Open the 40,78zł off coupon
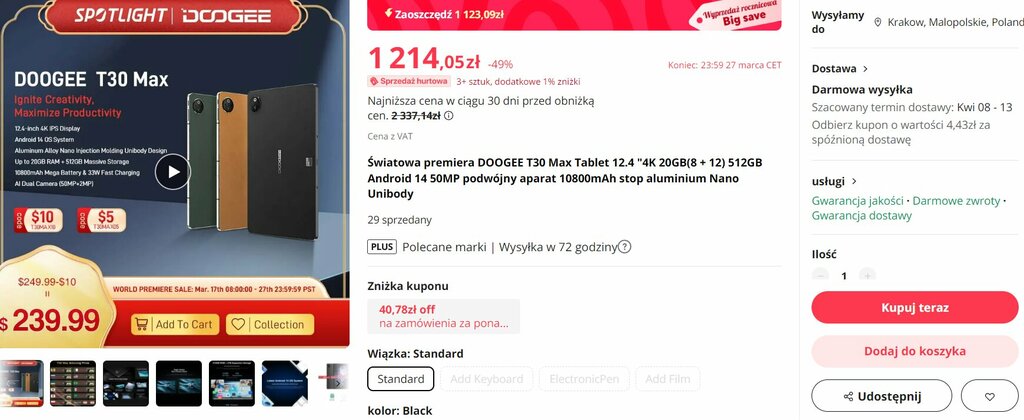The image size is (1024, 420). 443,316
